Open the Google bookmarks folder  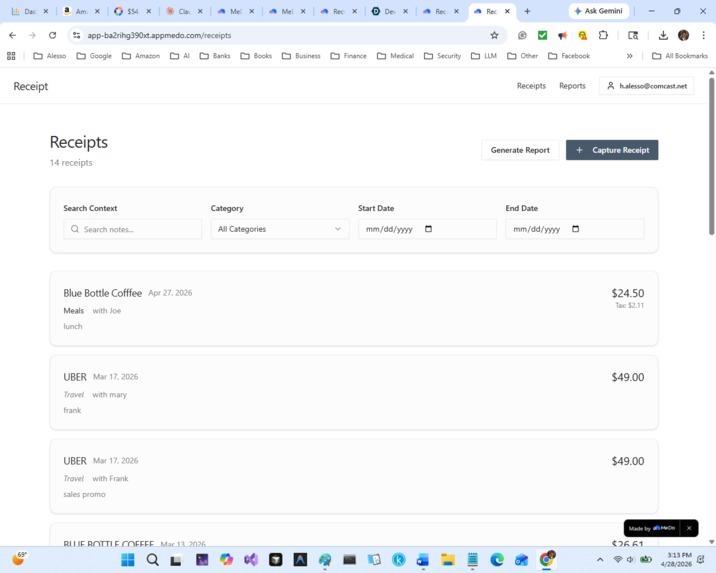94,56
